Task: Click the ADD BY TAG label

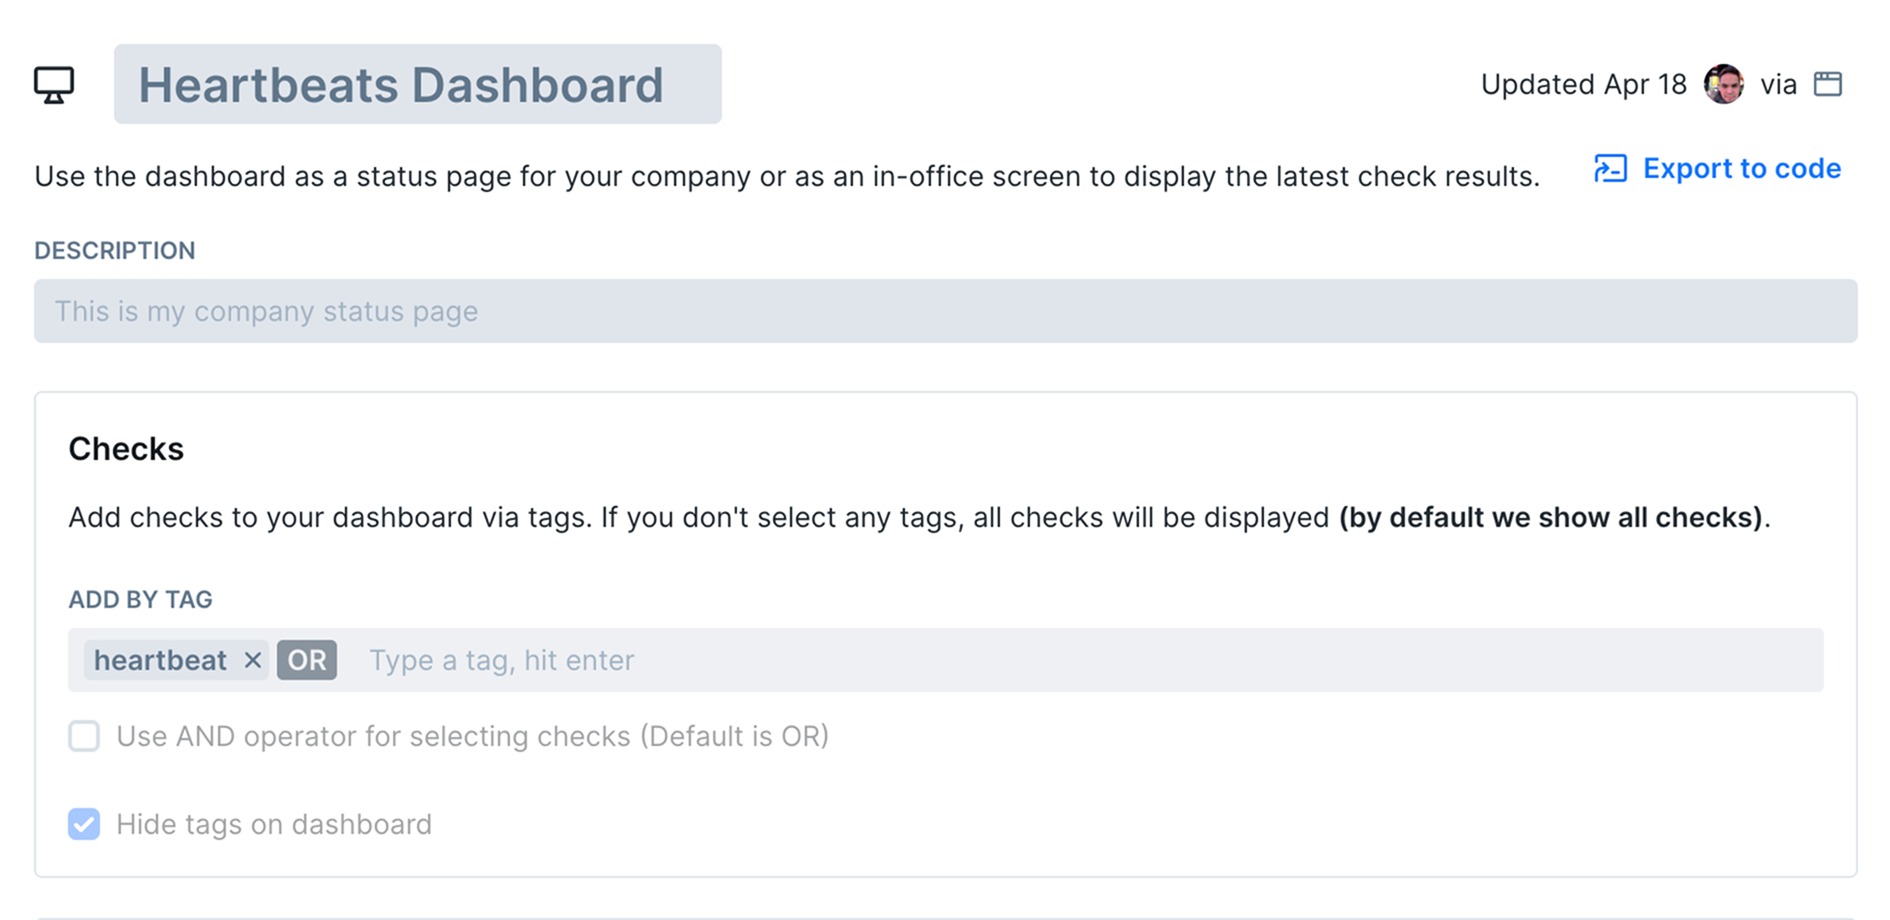Action: point(140,600)
